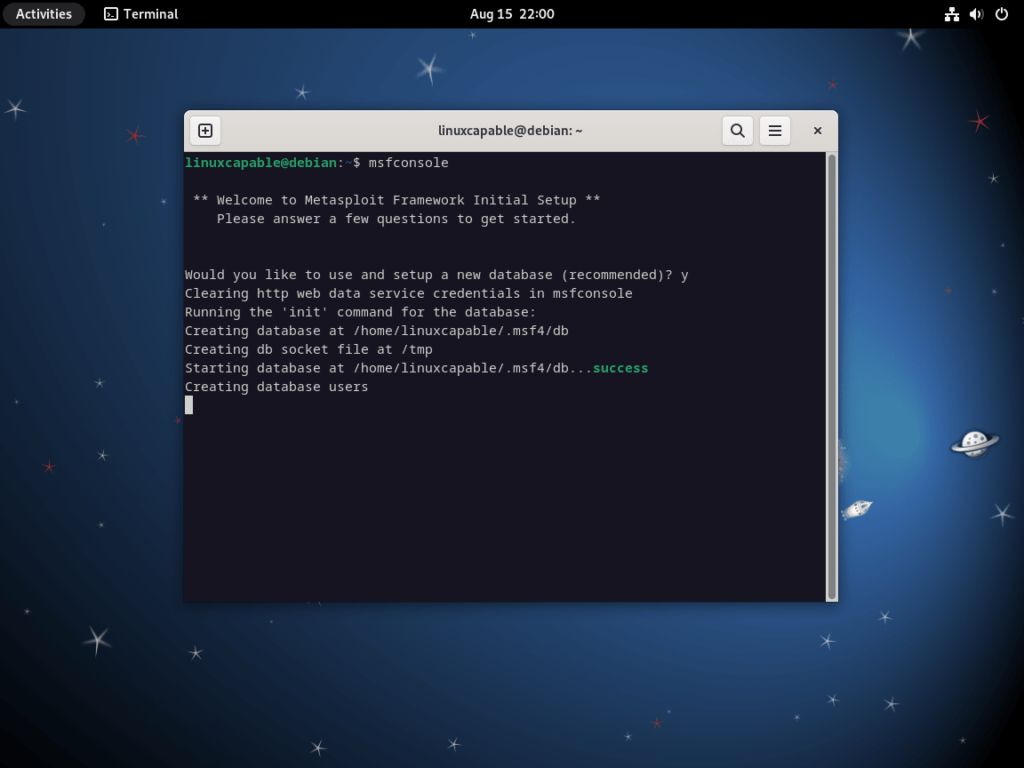Click the terminal vertical scrollbar

tap(831, 377)
